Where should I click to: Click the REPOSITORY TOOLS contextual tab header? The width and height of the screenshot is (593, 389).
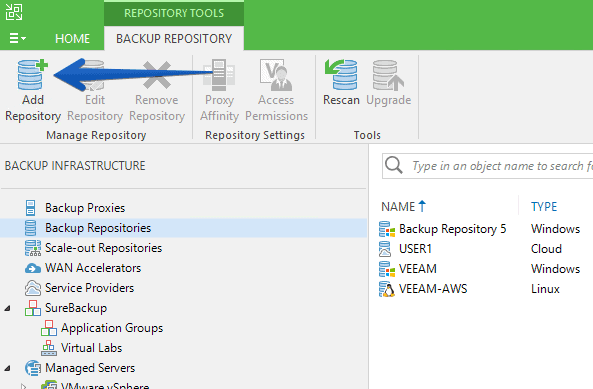174,13
